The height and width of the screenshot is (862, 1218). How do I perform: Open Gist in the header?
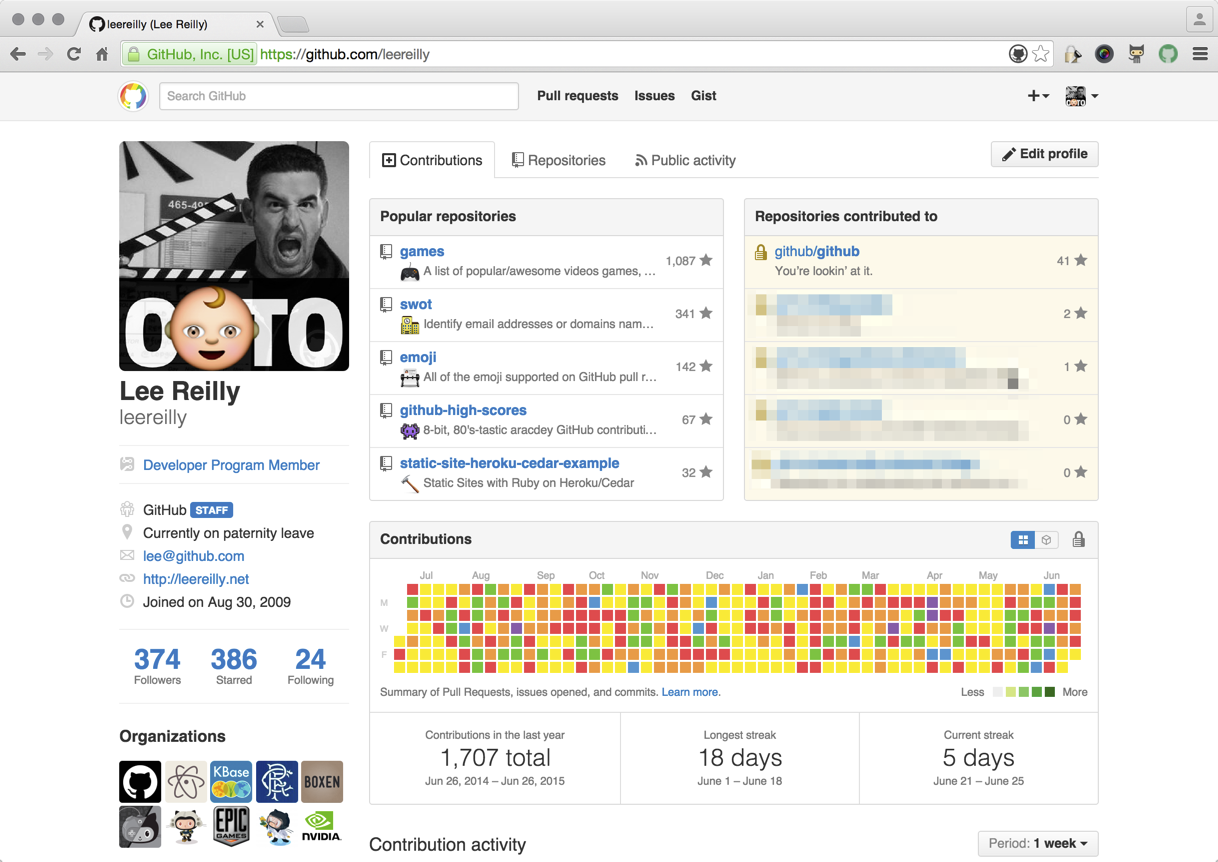point(704,96)
